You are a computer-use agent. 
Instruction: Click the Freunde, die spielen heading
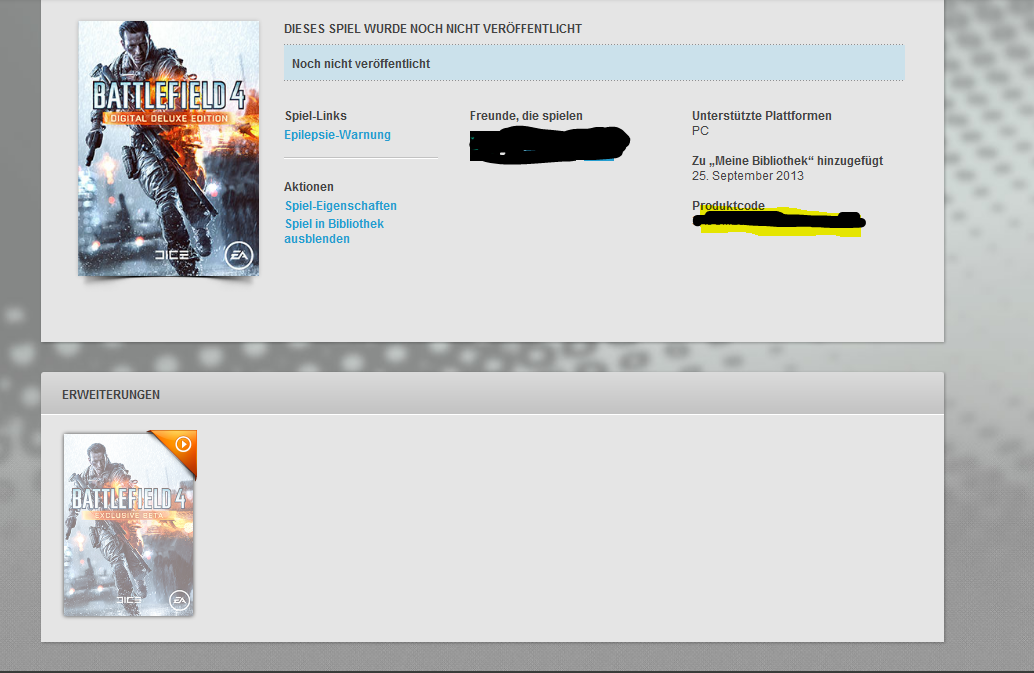pyautogui.click(x=526, y=115)
